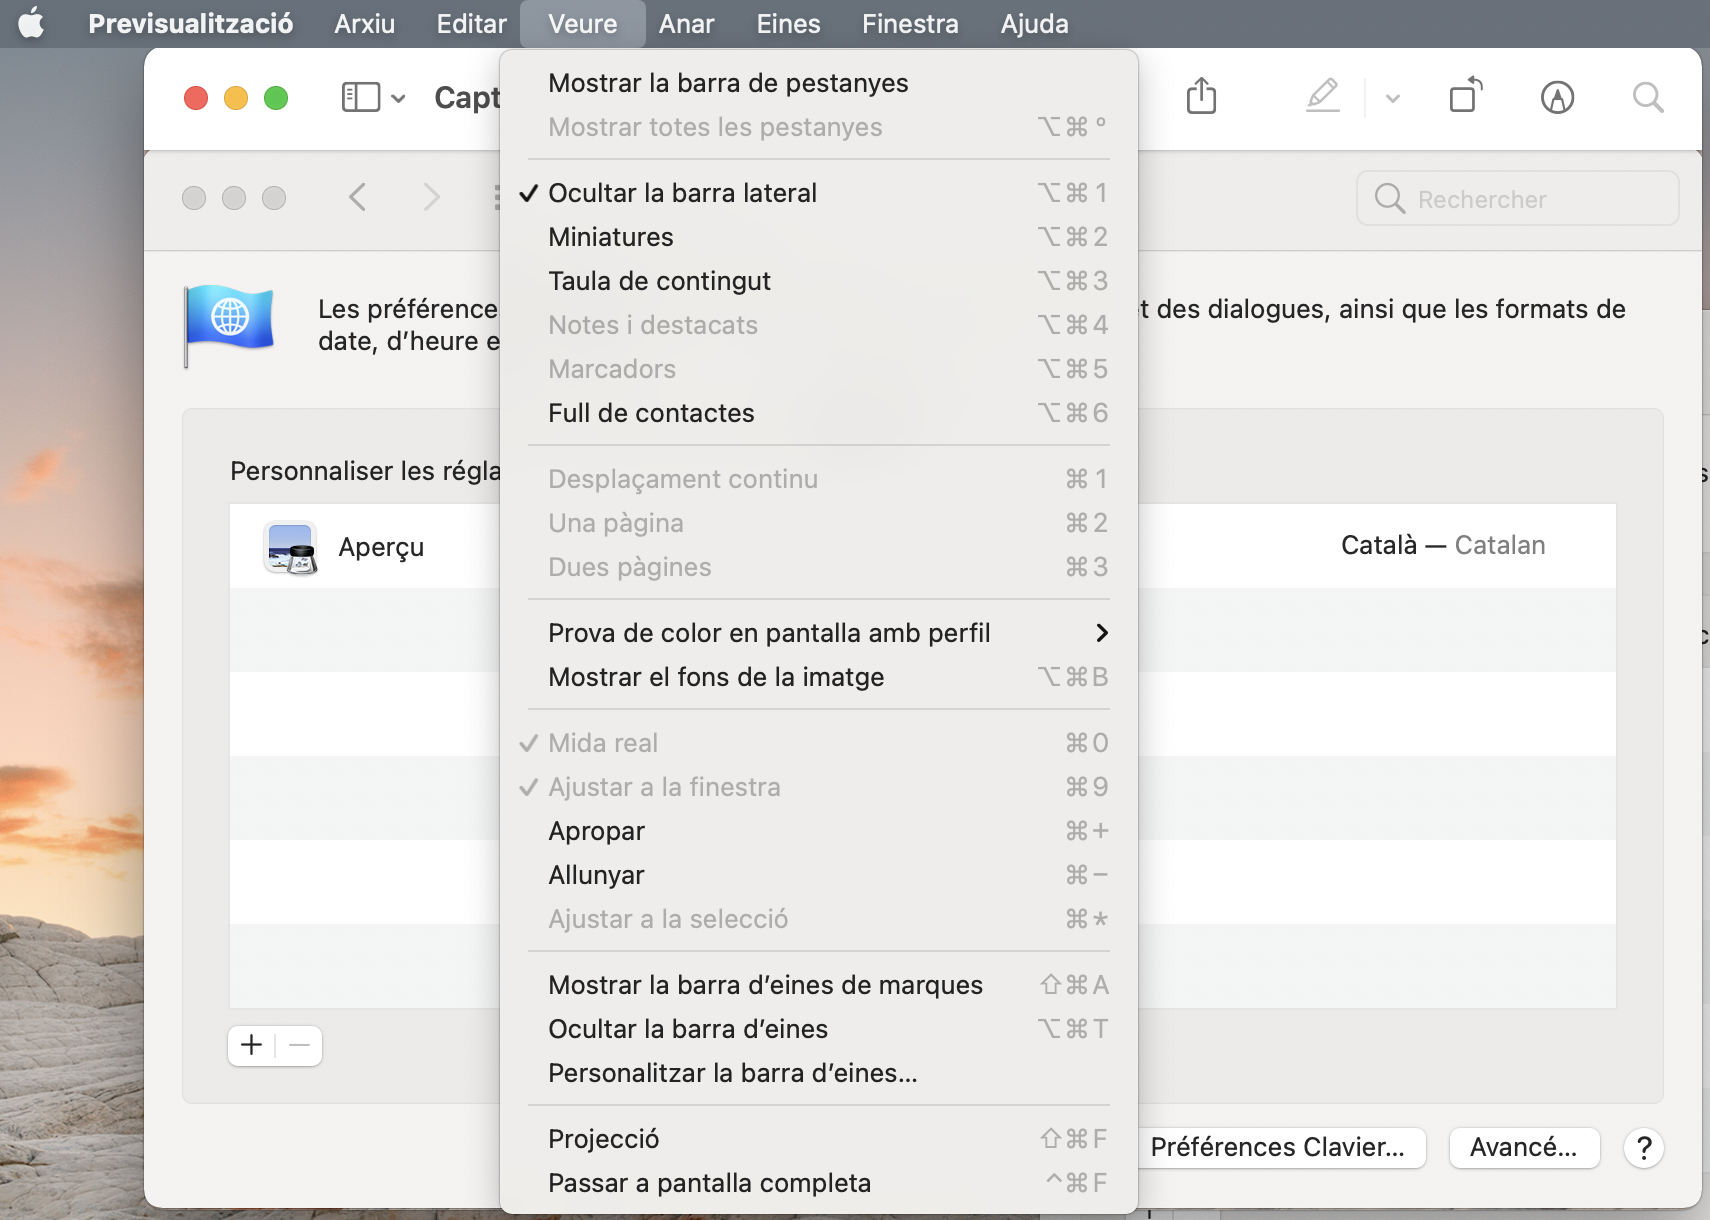
Task: Click Préférences Clavier… button
Action: (x=1277, y=1147)
